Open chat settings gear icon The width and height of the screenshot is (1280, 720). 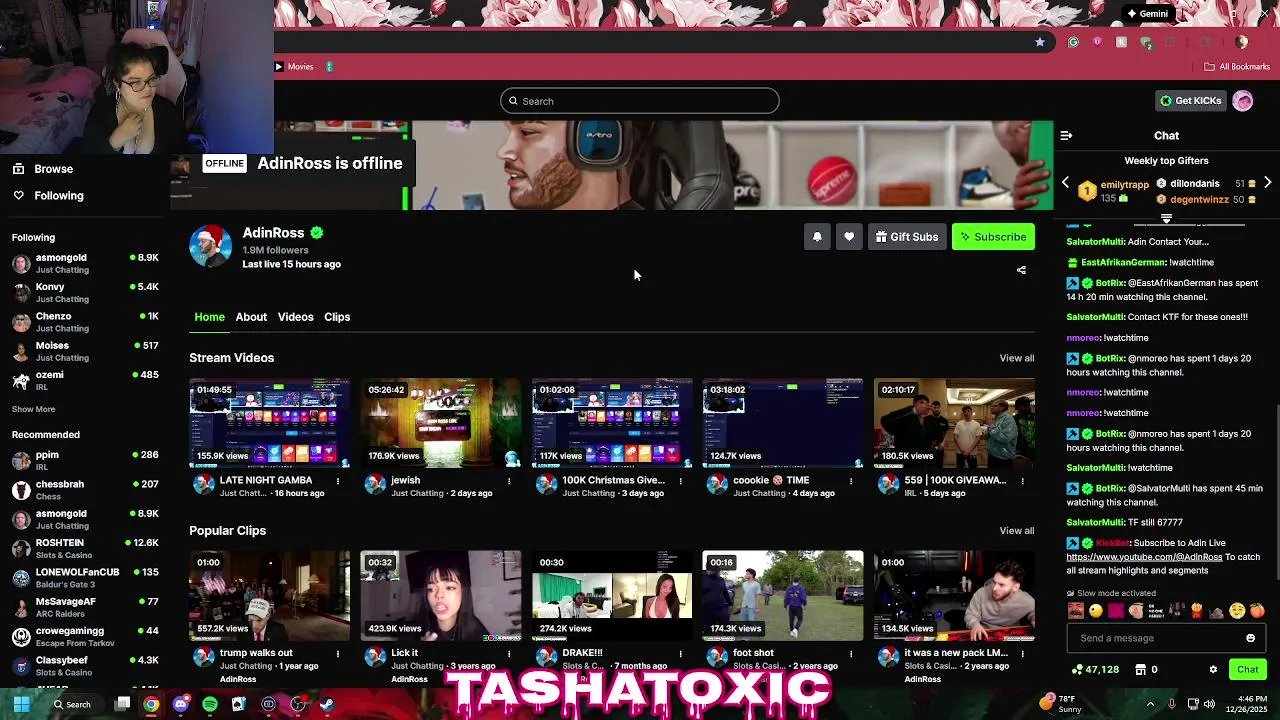[x=1213, y=670]
